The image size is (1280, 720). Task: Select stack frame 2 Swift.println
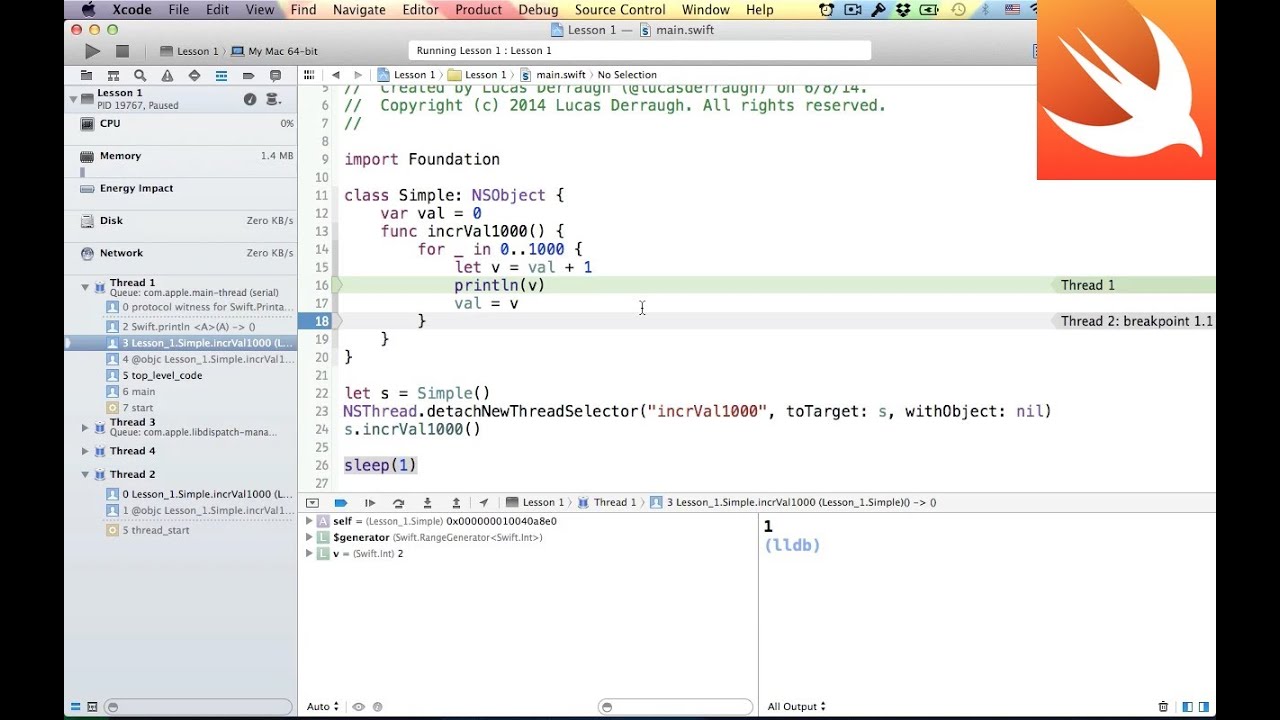(x=181, y=327)
